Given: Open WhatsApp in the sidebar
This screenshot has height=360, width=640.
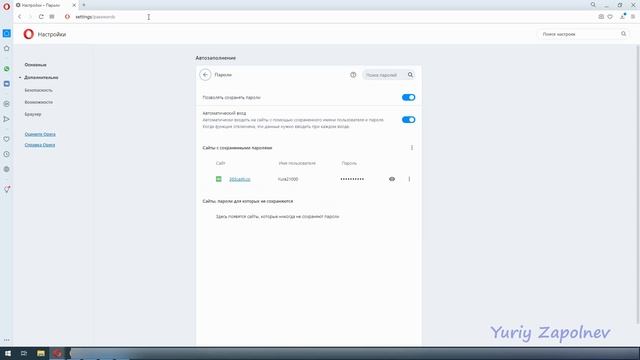Looking at the screenshot, I should click(x=7, y=69).
